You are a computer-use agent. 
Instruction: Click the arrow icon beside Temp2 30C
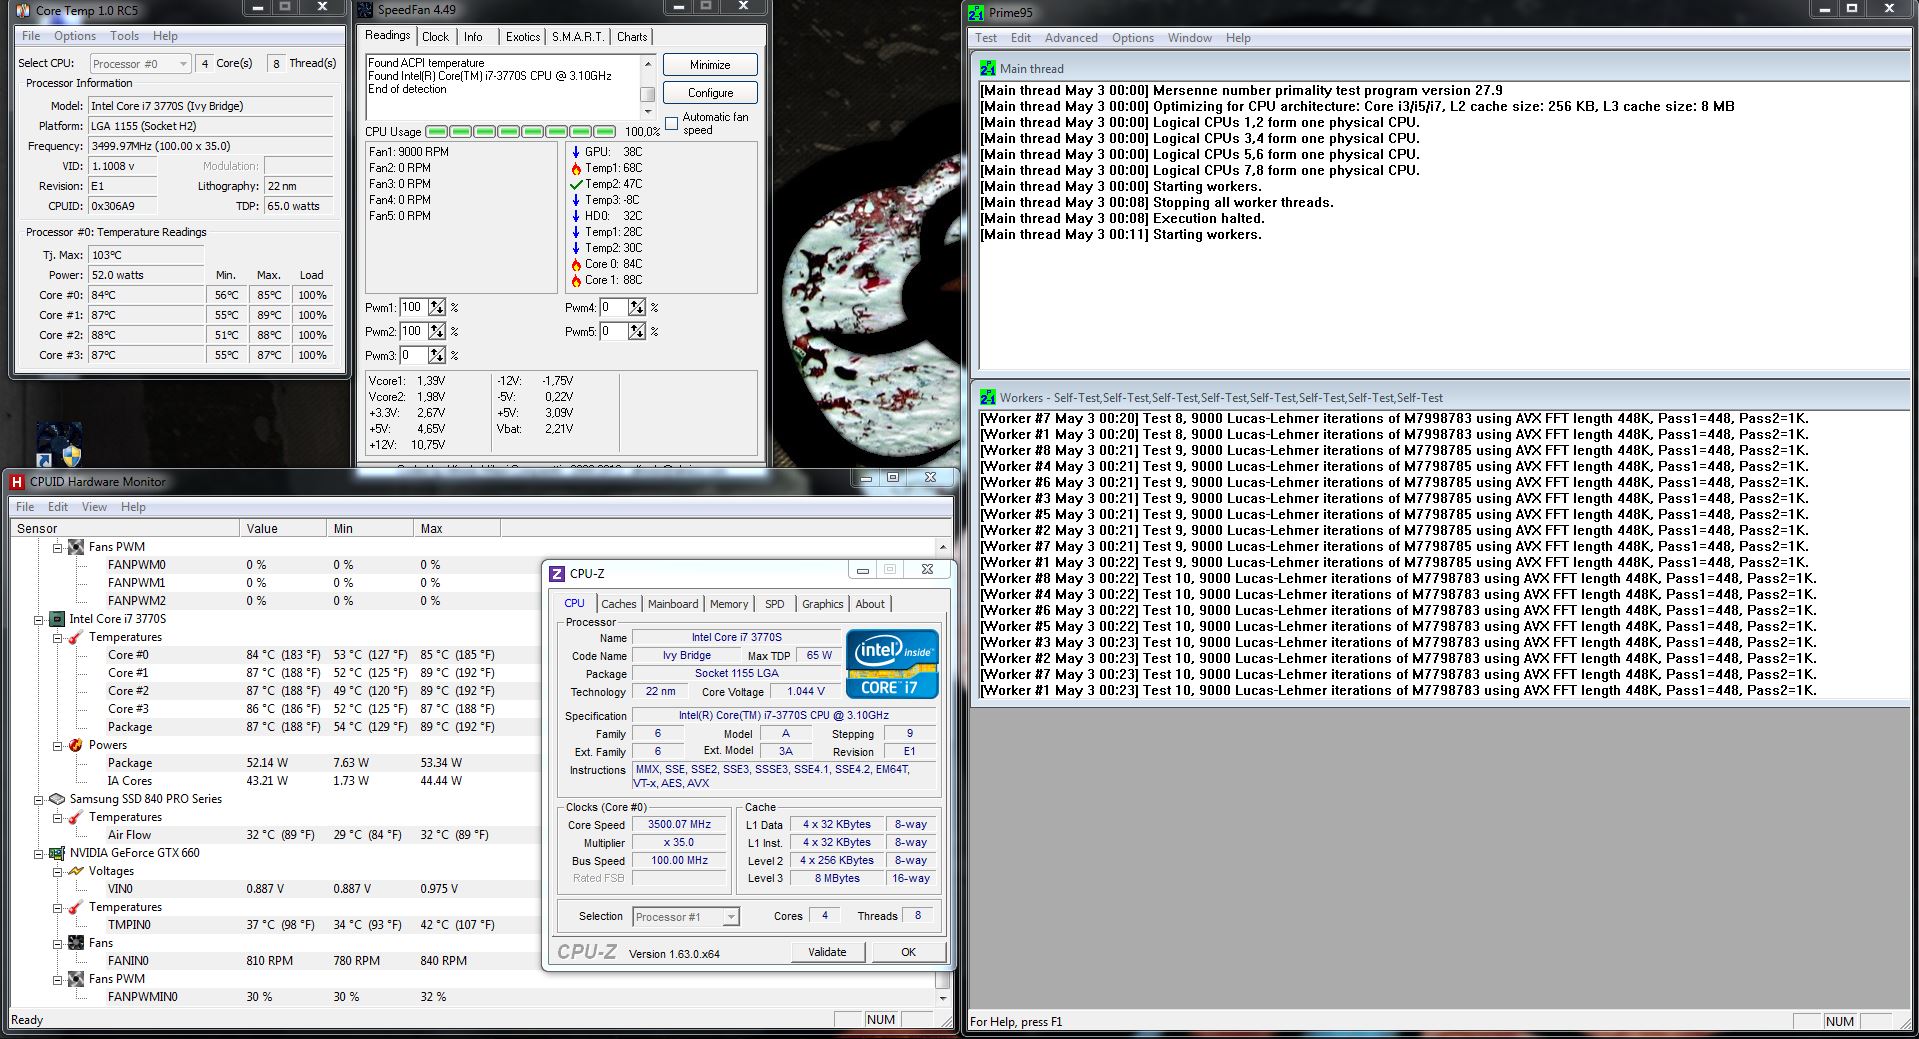(x=576, y=248)
